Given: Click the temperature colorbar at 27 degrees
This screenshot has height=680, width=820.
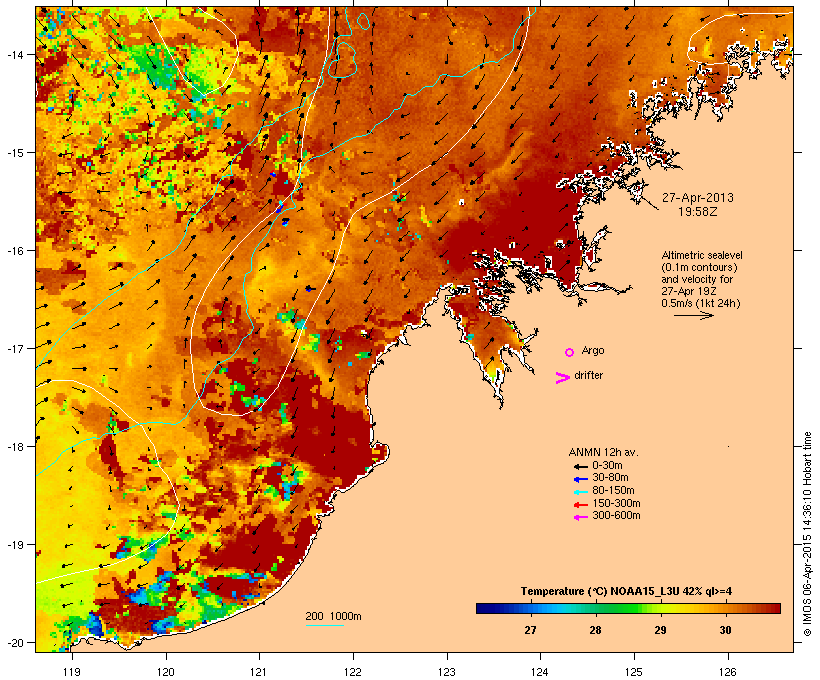Looking at the screenshot, I should coord(530,608).
